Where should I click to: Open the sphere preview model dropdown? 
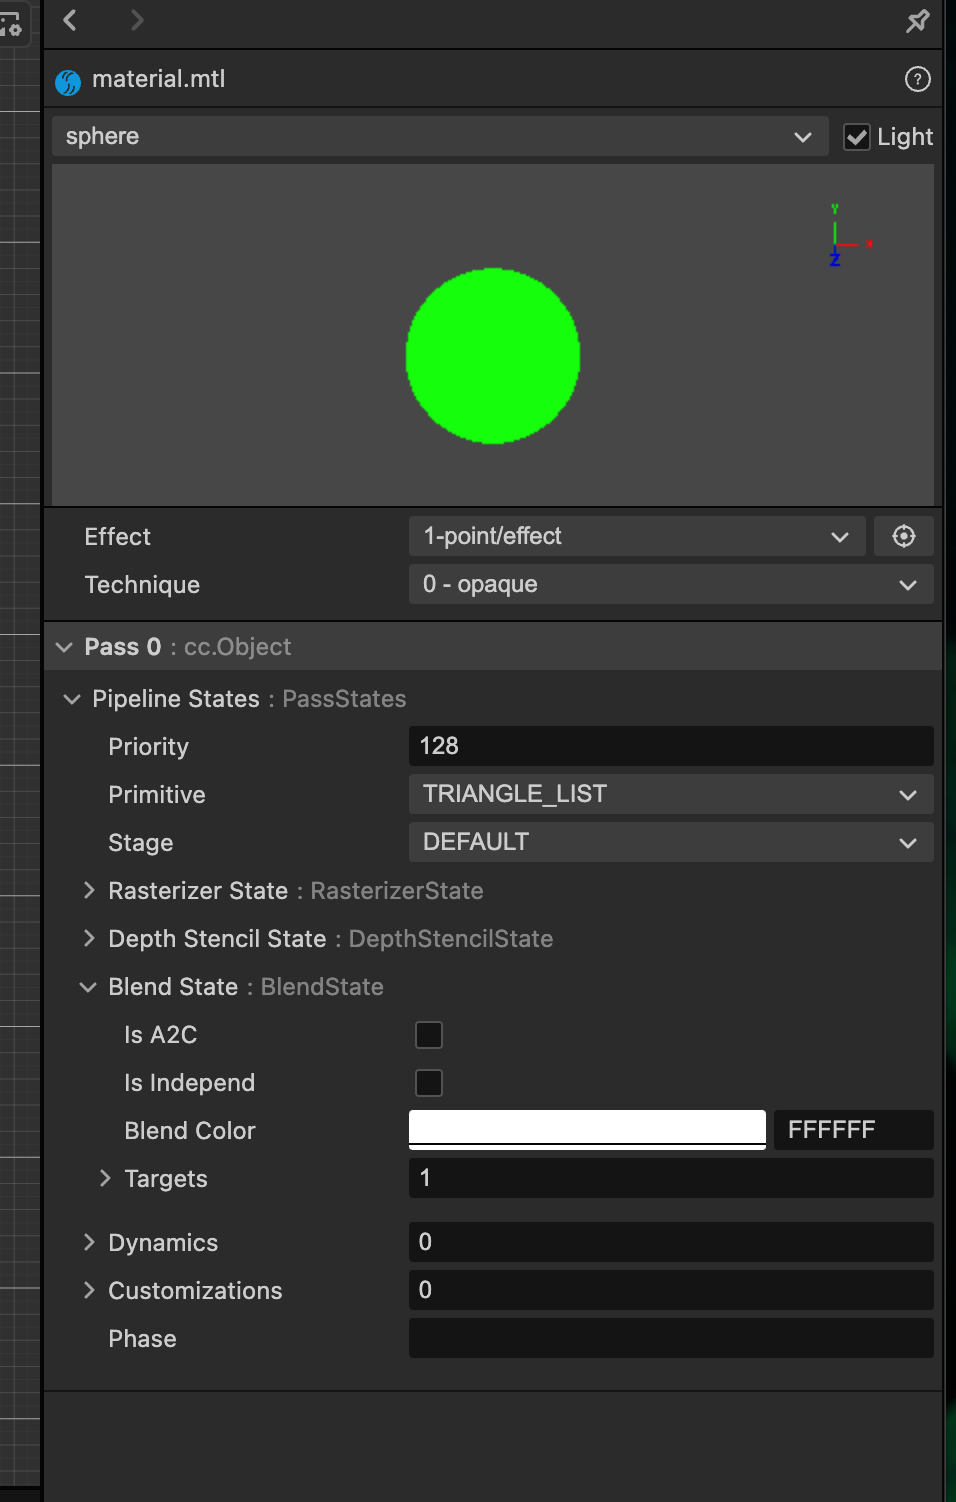click(x=440, y=137)
